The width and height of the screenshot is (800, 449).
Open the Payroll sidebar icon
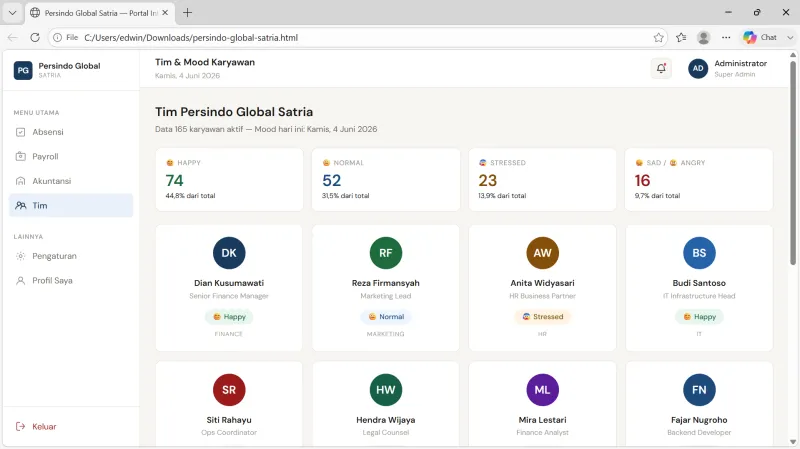click(x=20, y=157)
